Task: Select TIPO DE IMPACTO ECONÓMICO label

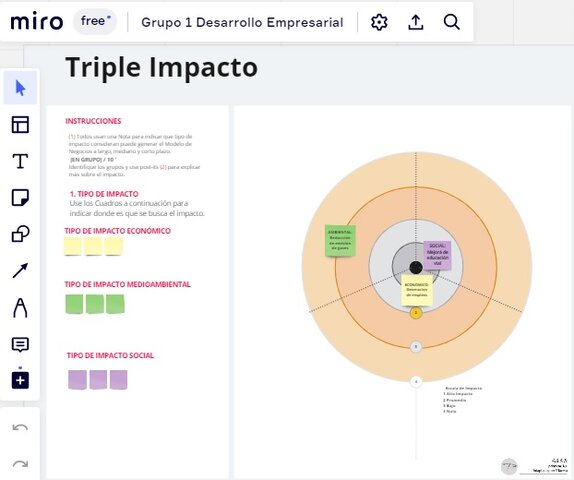Action: coord(118,231)
